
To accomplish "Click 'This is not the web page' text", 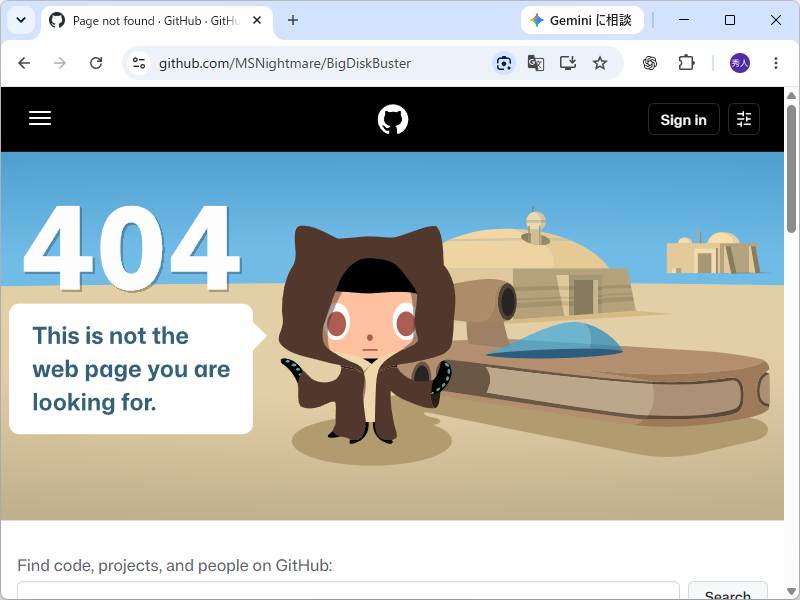I will coord(131,369).
